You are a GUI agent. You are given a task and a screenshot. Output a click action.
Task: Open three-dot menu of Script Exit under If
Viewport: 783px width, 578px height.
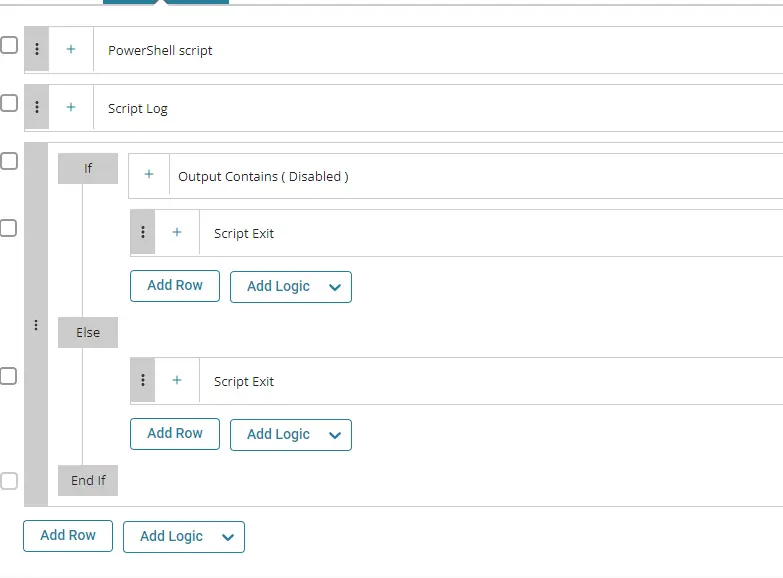click(x=143, y=232)
